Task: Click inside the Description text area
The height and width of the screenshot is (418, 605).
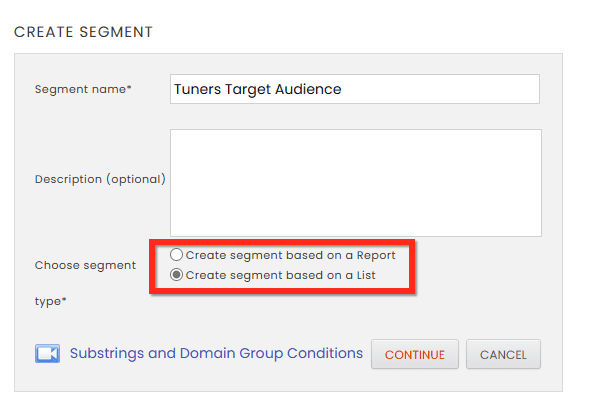Action: click(x=355, y=182)
